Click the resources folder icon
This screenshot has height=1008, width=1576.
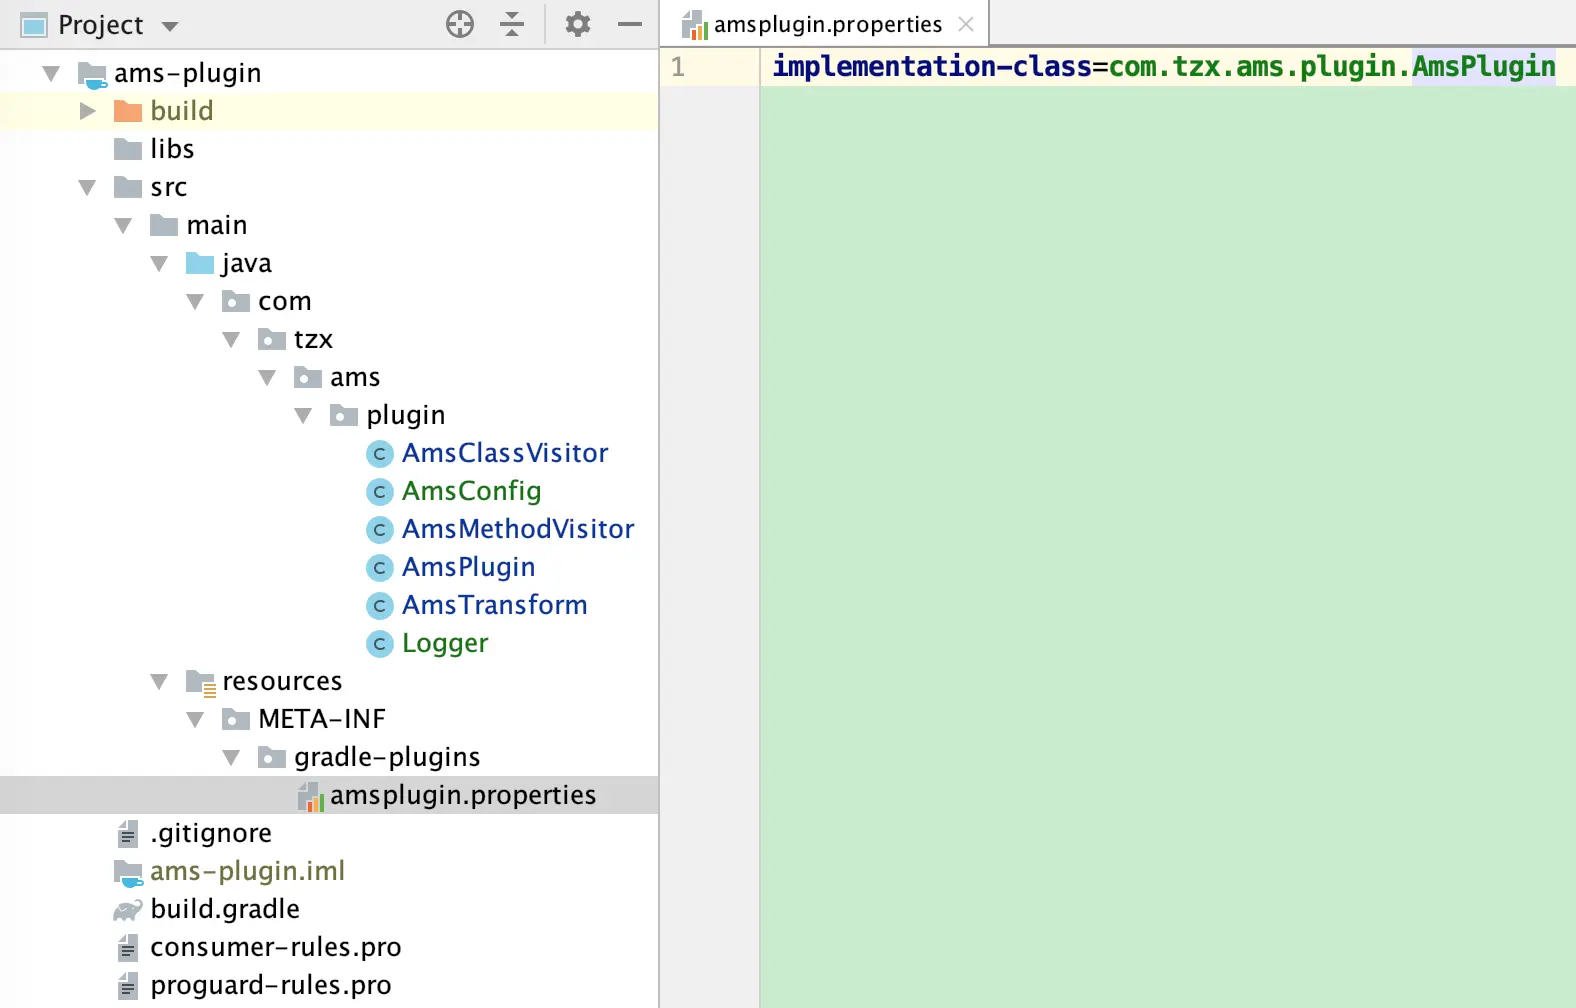click(201, 683)
